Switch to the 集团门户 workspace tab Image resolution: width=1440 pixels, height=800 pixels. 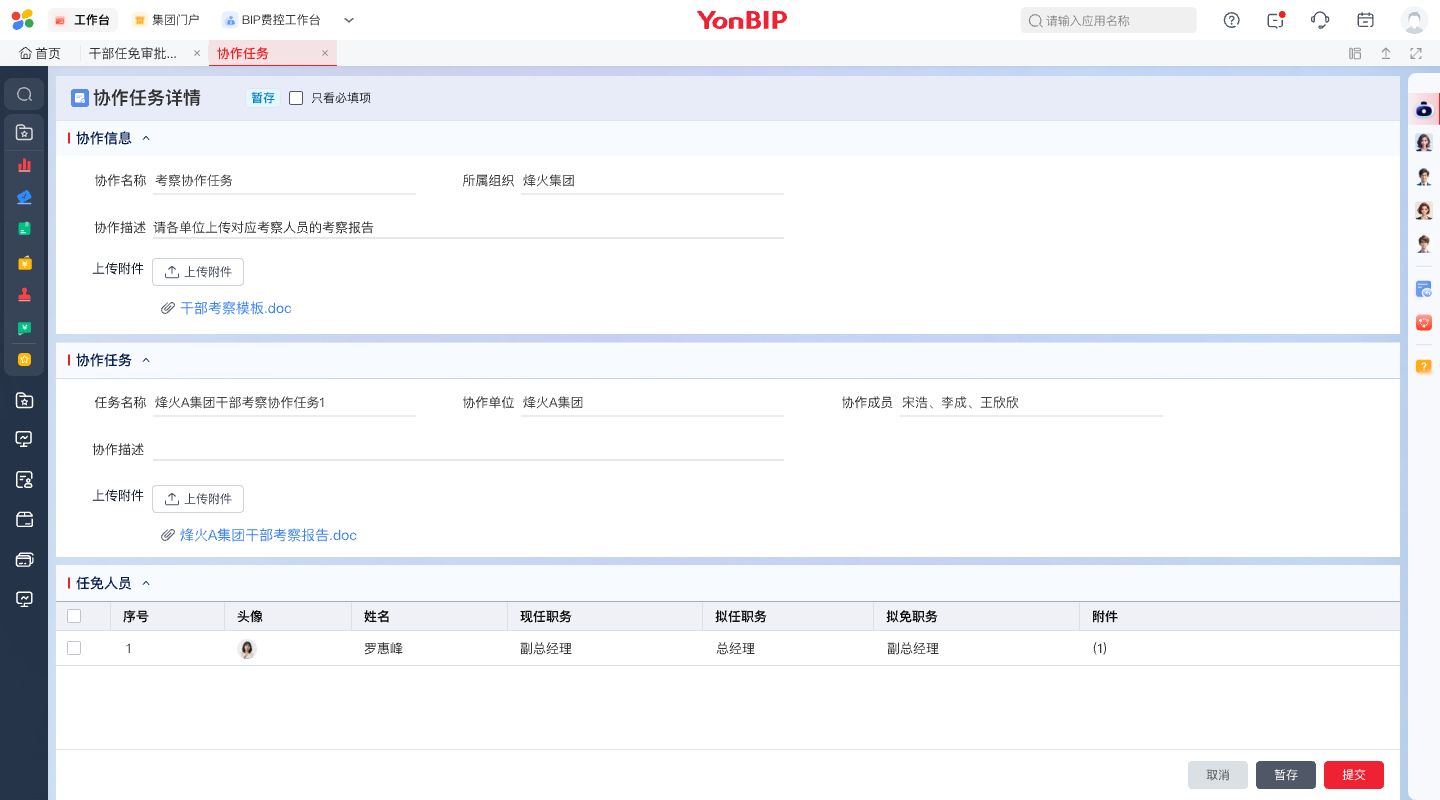pos(166,20)
